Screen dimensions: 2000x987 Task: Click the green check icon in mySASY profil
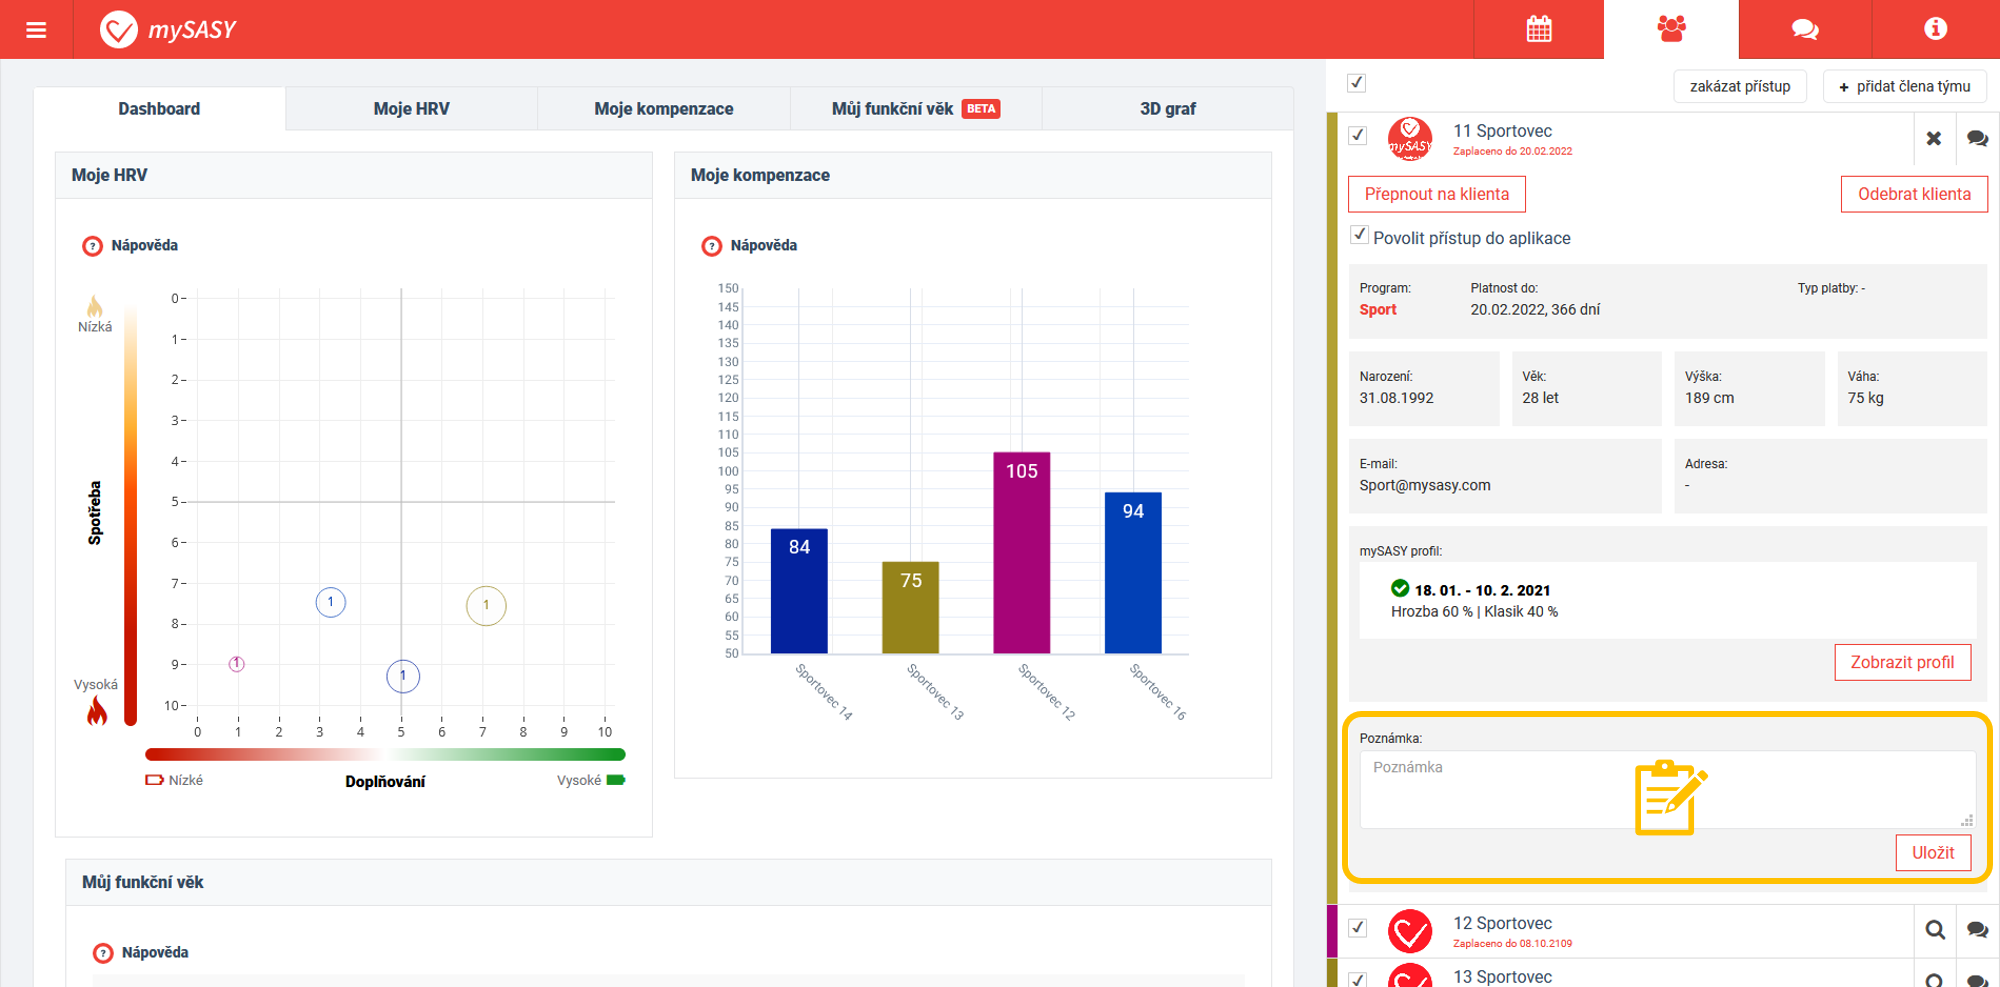(x=1400, y=589)
